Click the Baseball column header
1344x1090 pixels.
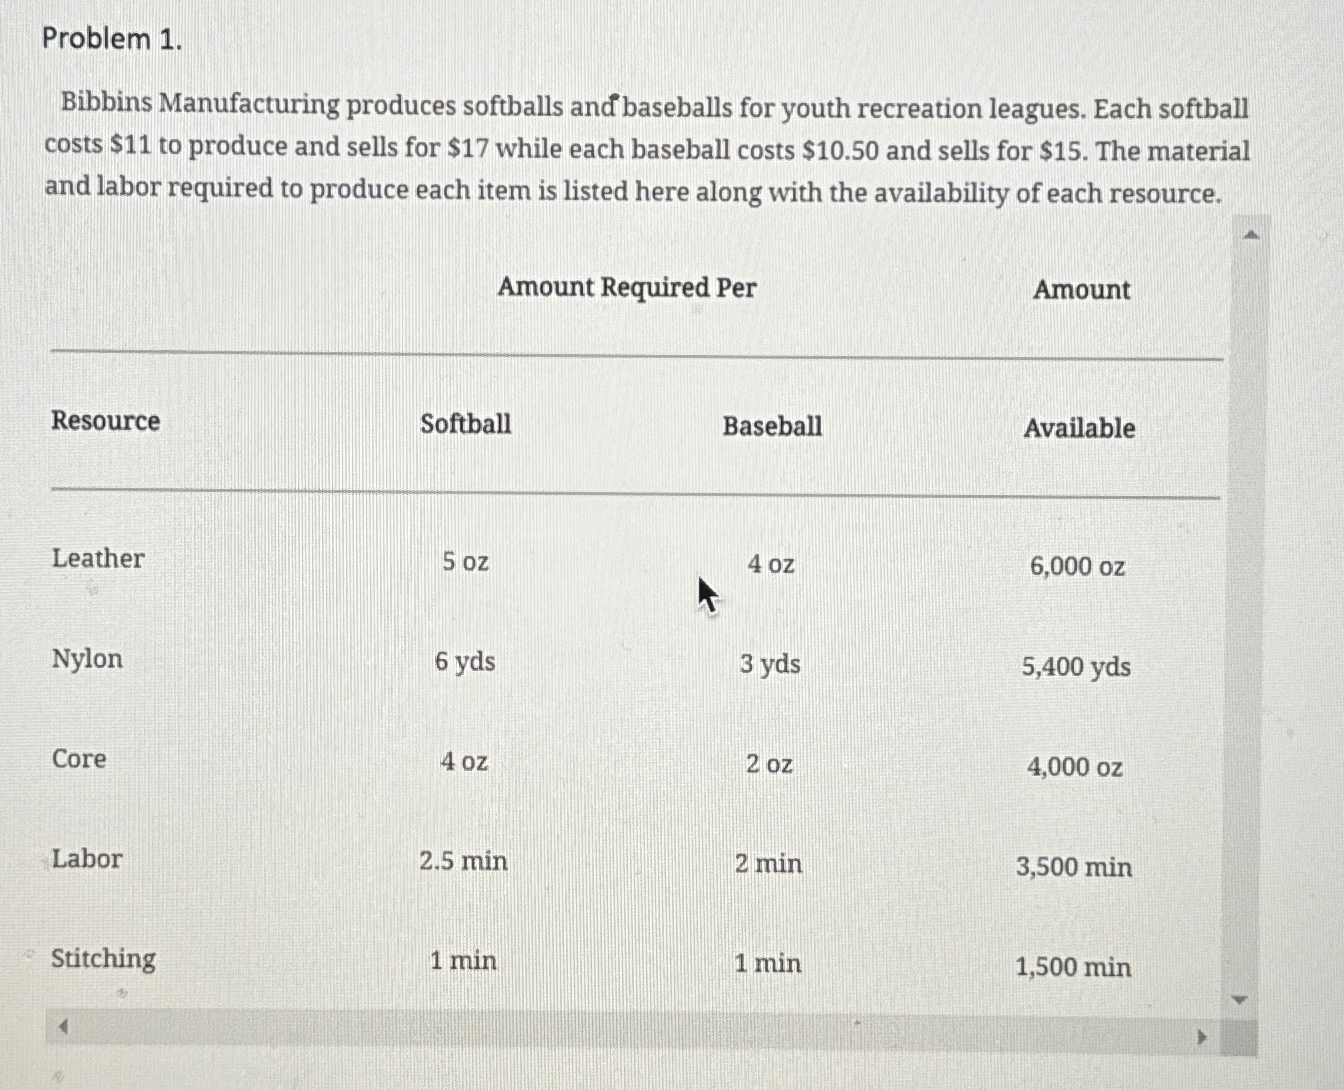coord(771,427)
